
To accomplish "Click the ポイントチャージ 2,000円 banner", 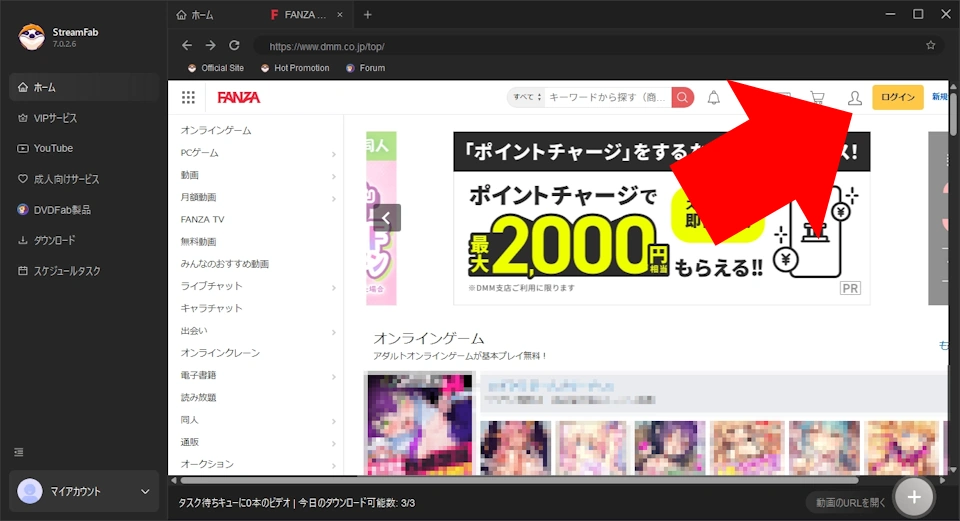I will point(661,218).
